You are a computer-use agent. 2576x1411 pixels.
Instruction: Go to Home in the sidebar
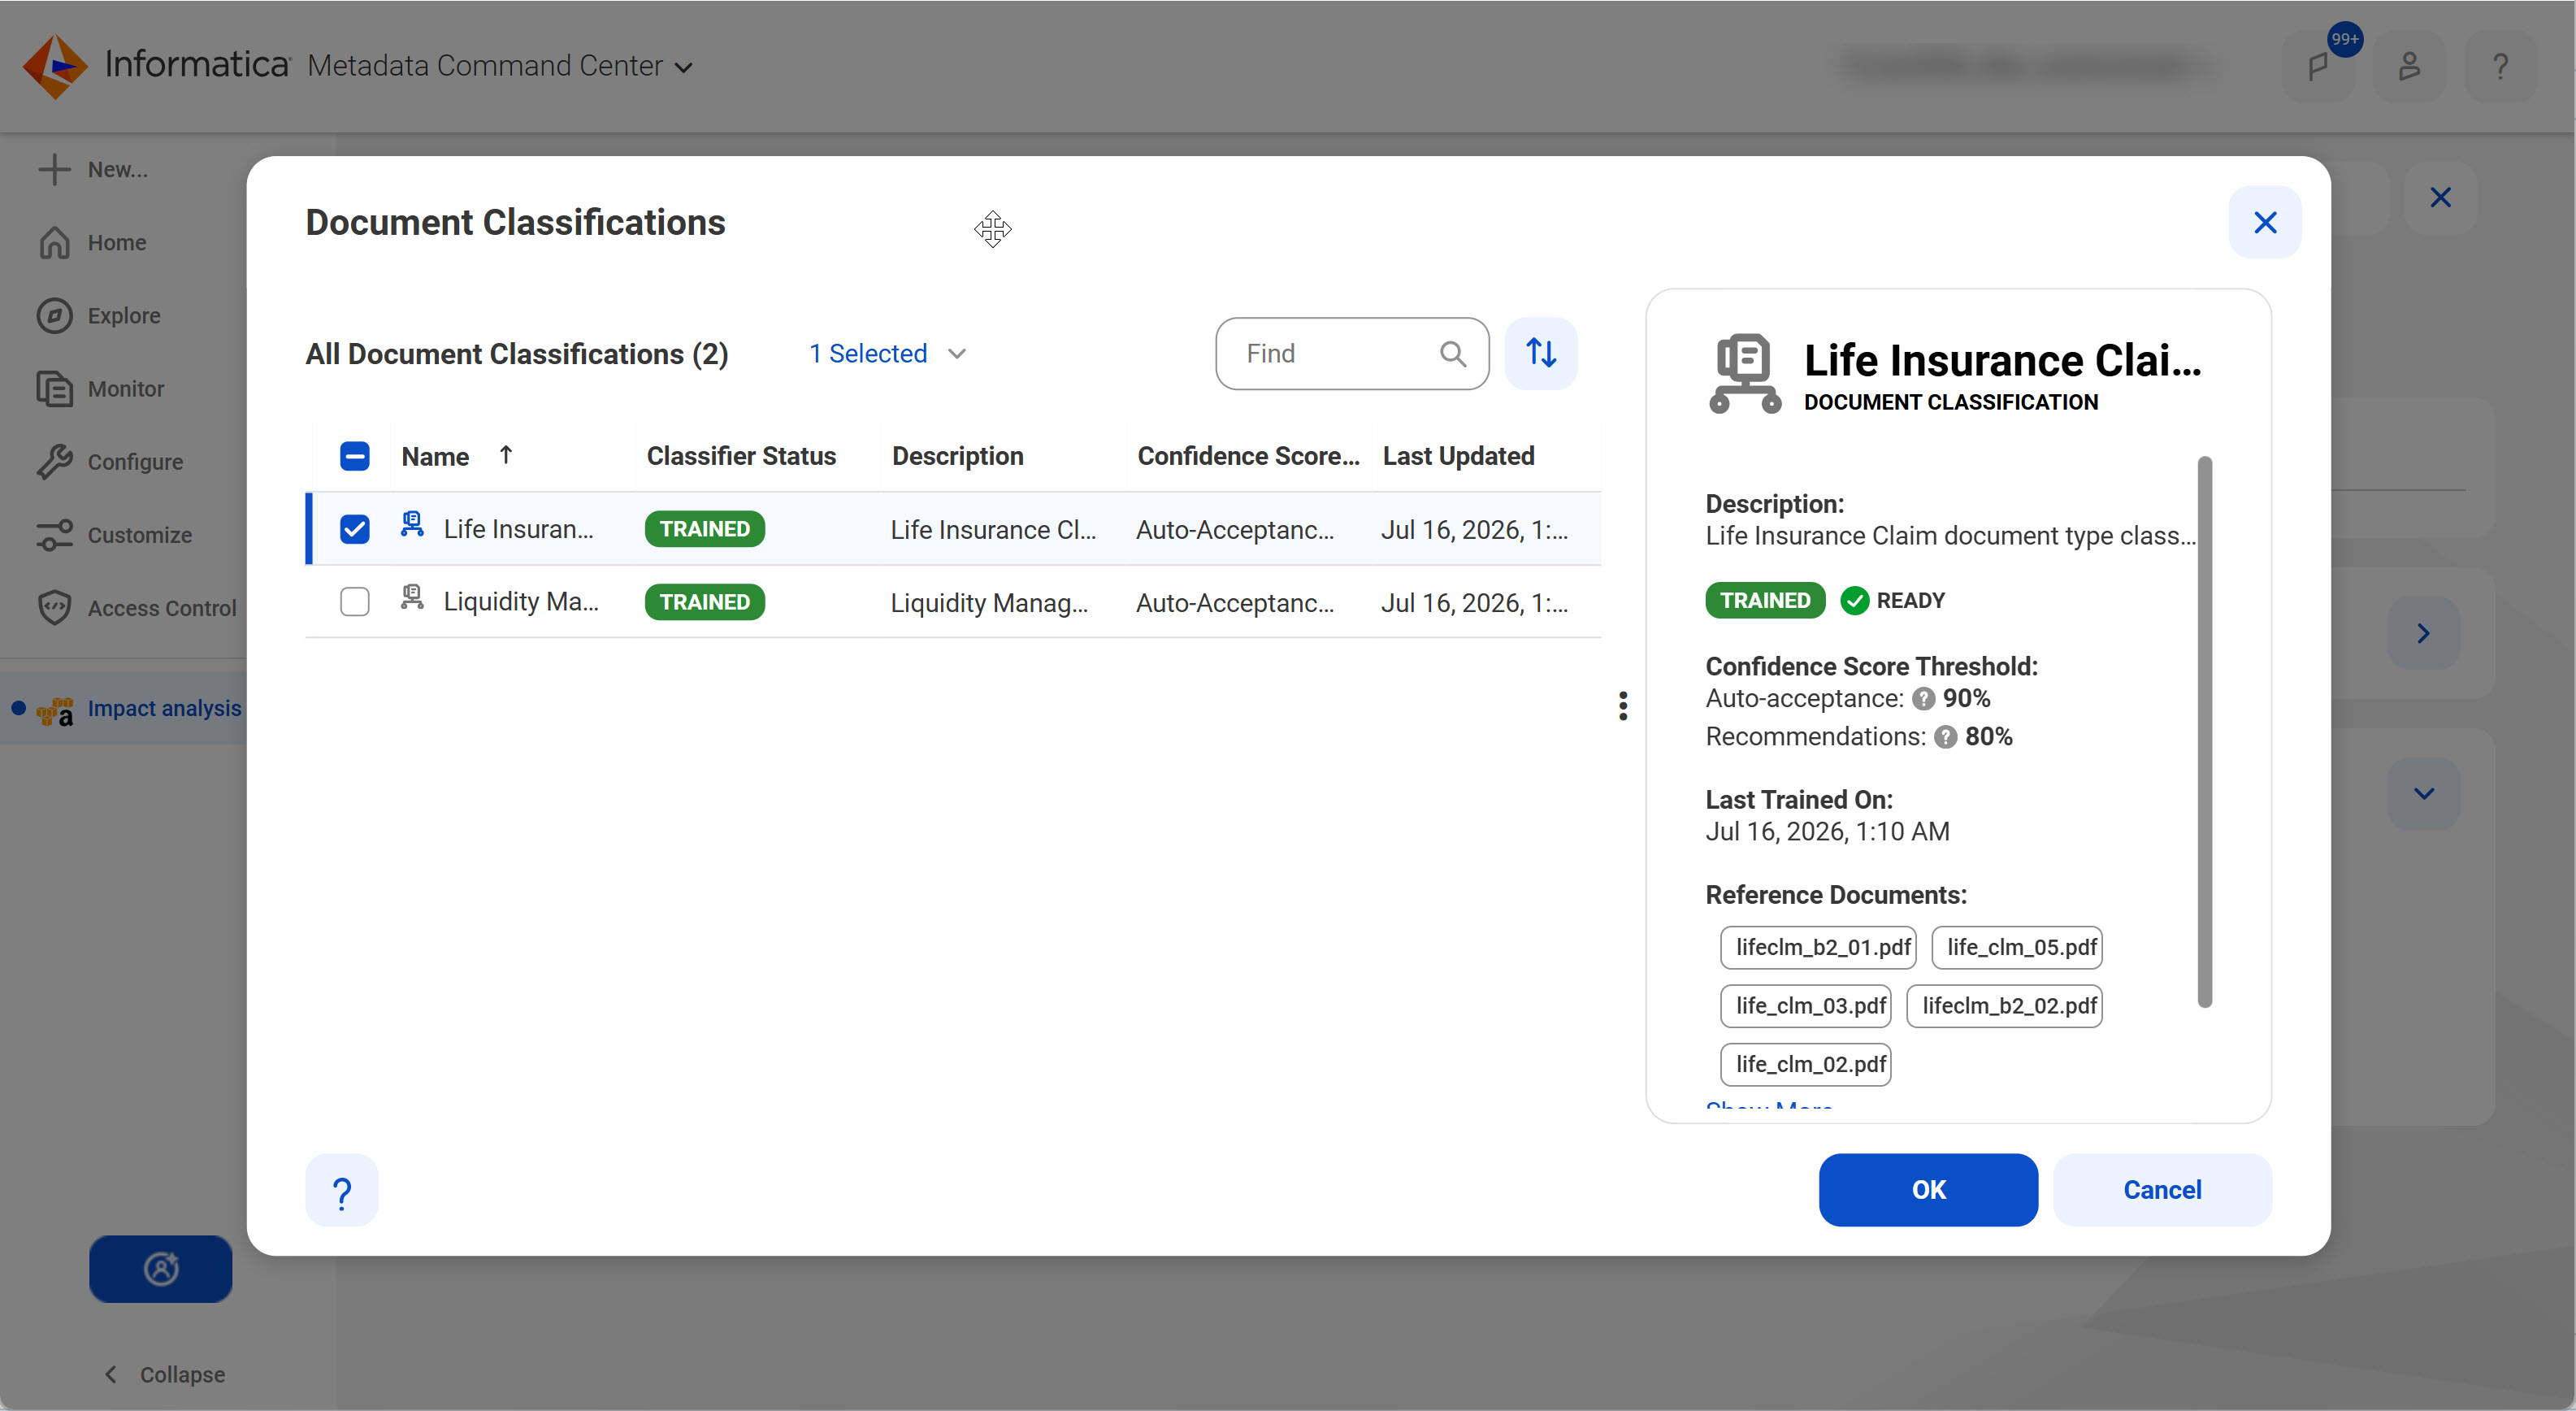coord(93,242)
